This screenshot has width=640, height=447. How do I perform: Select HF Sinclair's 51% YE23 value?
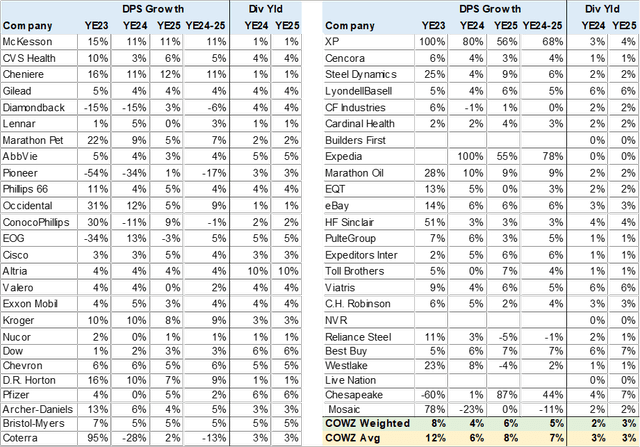click(434, 222)
